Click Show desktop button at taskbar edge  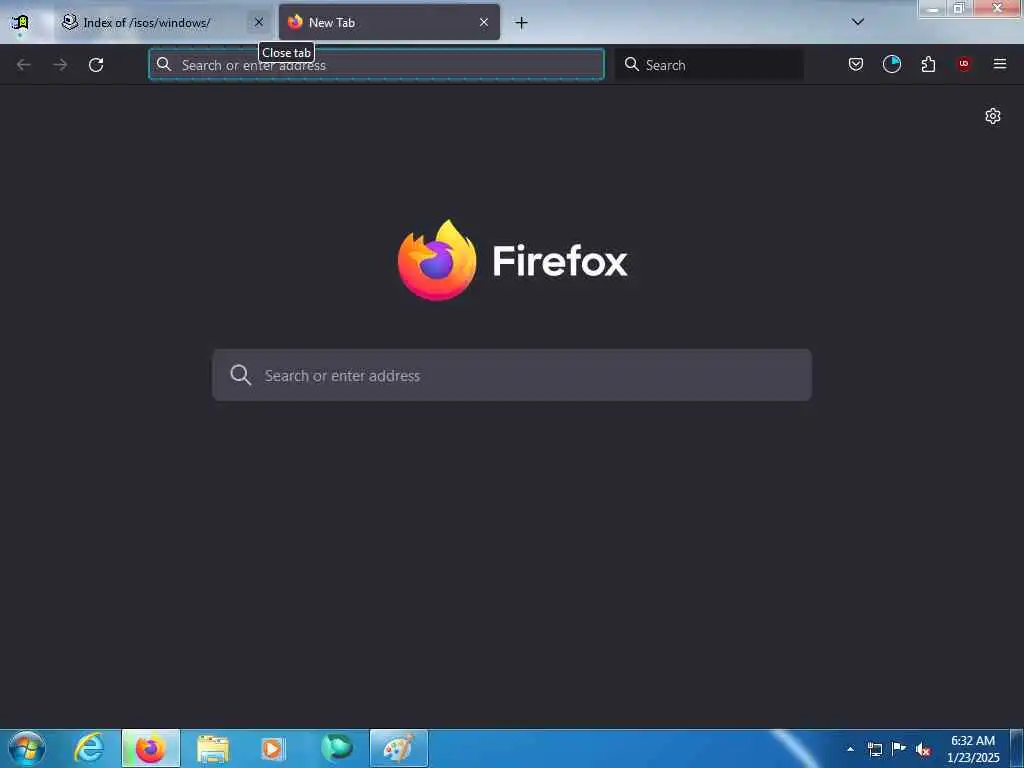point(1017,748)
